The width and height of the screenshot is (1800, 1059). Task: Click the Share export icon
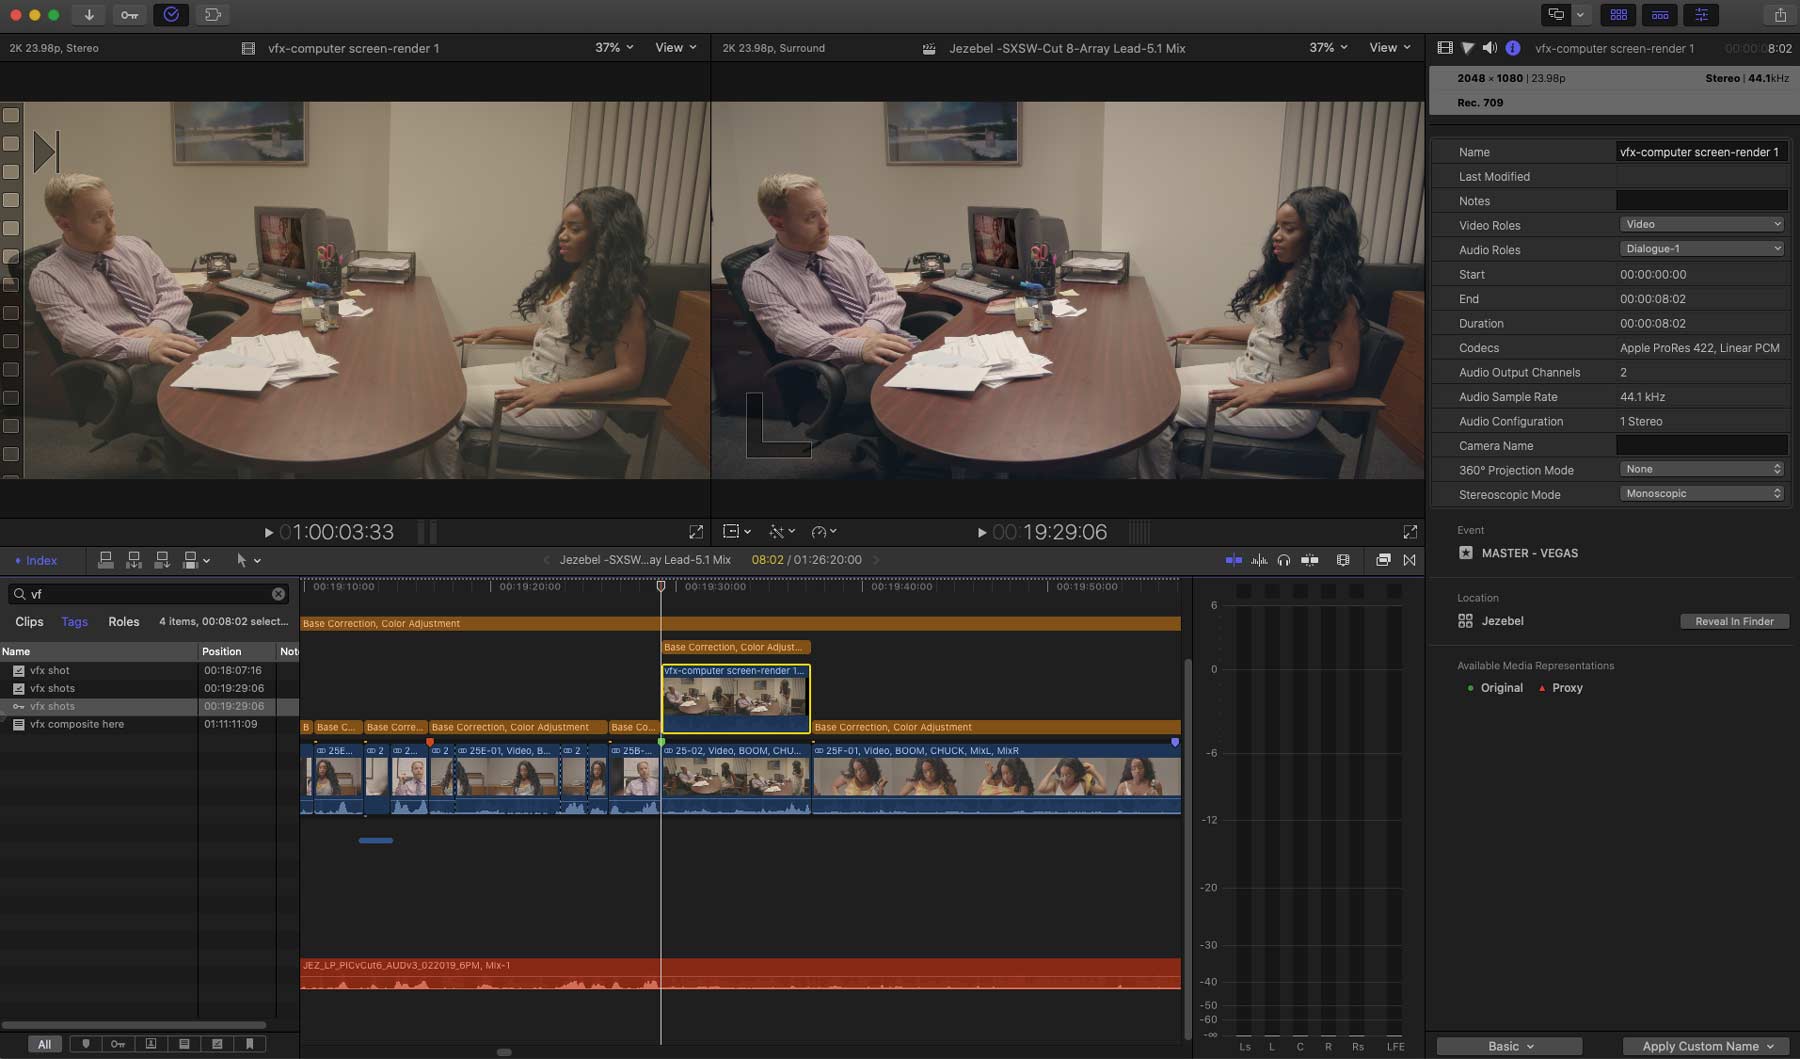[1780, 15]
